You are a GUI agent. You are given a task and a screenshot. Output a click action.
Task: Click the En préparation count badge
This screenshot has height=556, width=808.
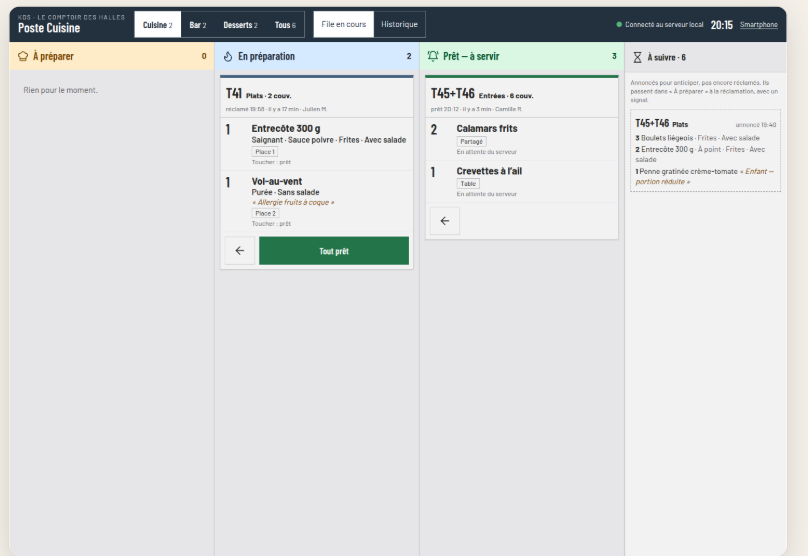point(409,56)
